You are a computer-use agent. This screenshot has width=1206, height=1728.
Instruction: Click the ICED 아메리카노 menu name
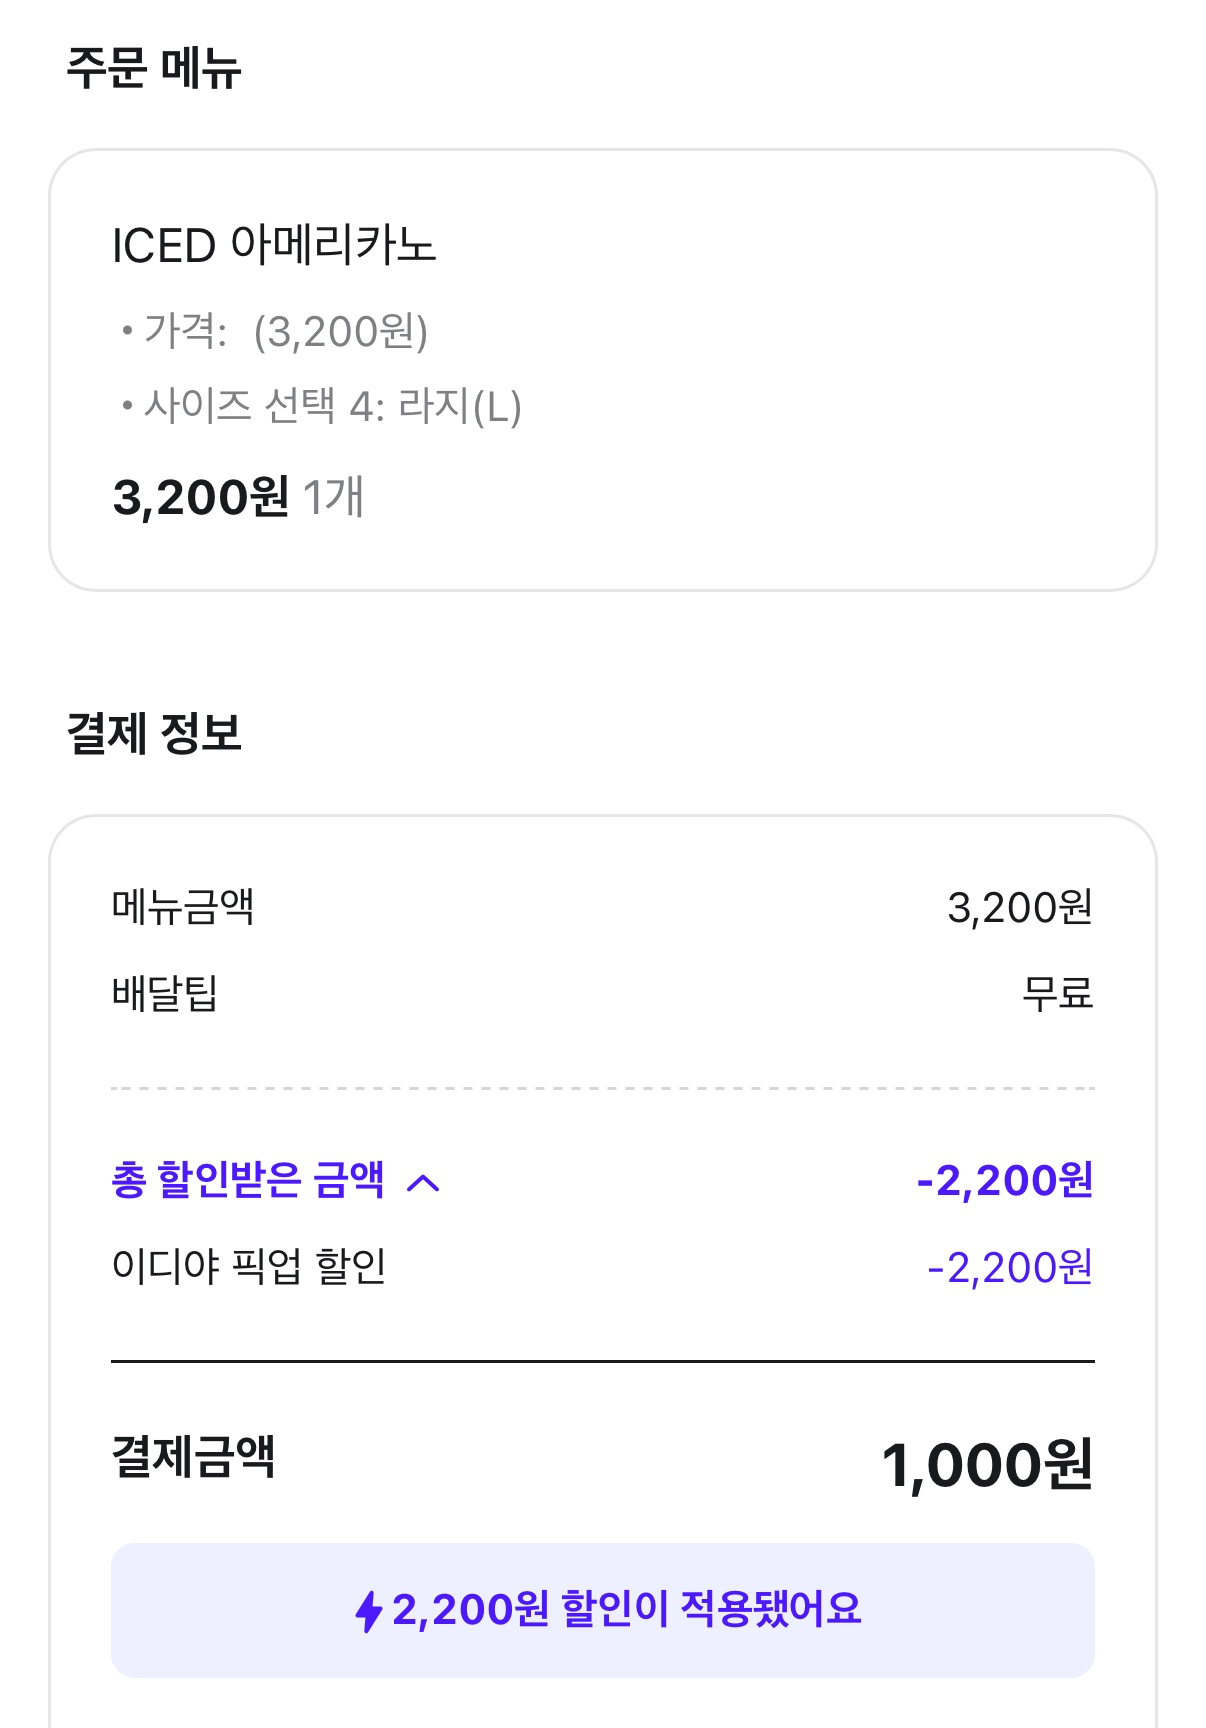pyautogui.click(x=274, y=245)
